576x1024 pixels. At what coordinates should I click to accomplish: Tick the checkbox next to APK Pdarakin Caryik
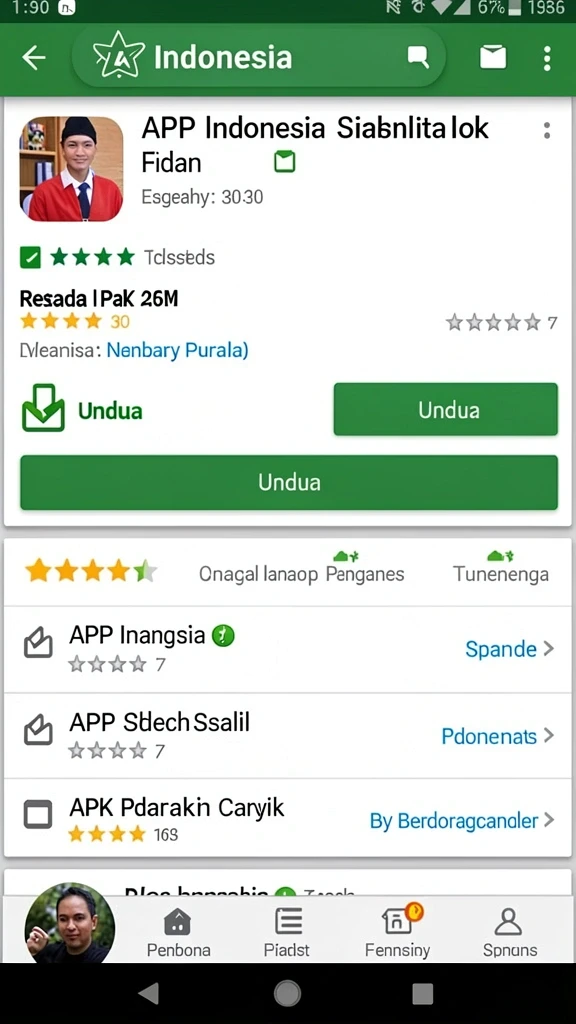[x=38, y=814]
